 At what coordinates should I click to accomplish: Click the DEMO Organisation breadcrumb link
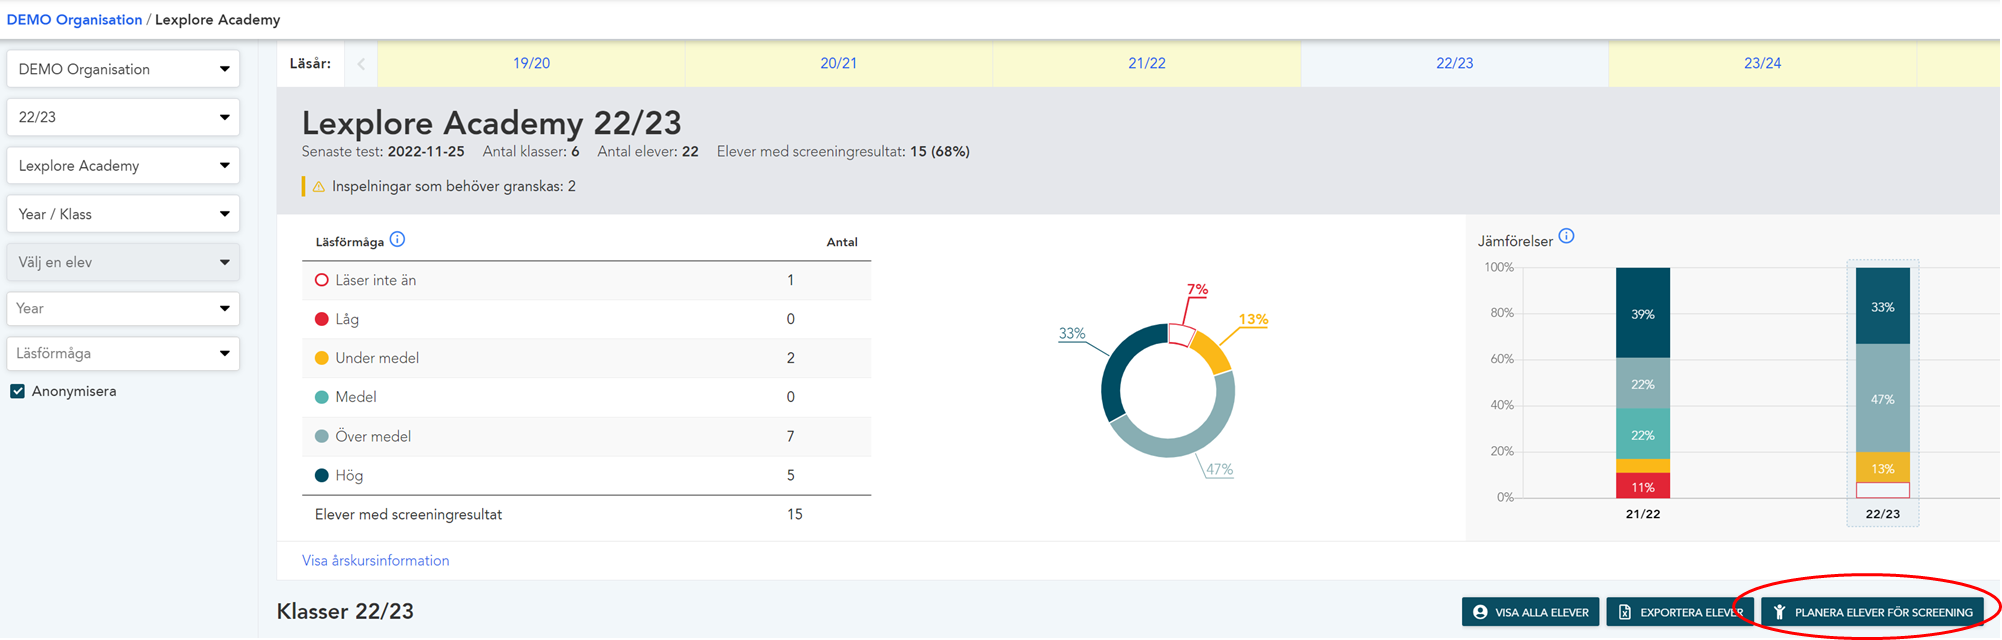[74, 20]
